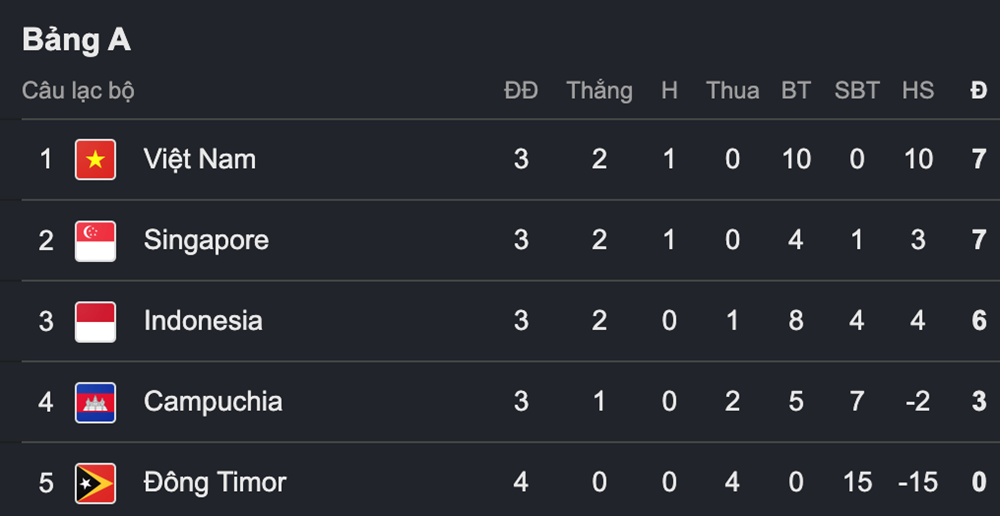Click the Bảng A heading
The height and width of the screenshot is (516, 1000).
click(77, 41)
